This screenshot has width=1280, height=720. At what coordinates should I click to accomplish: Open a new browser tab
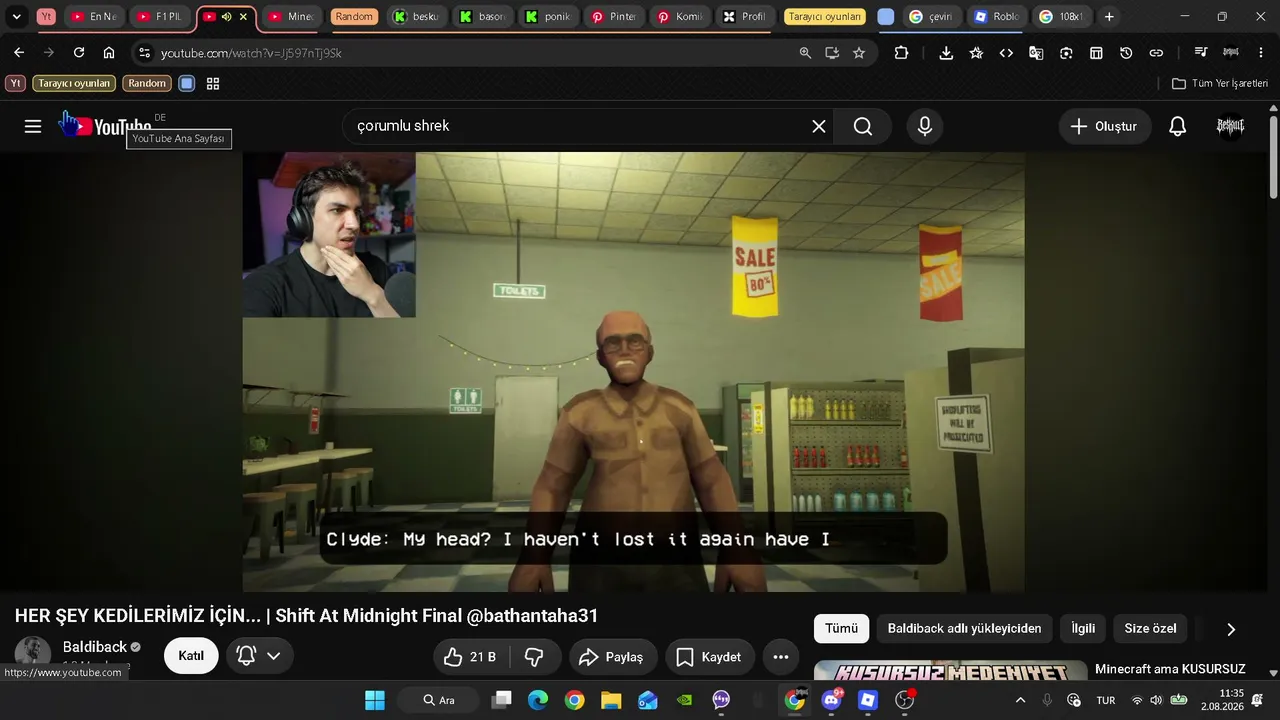pyautogui.click(x=1109, y=17)
